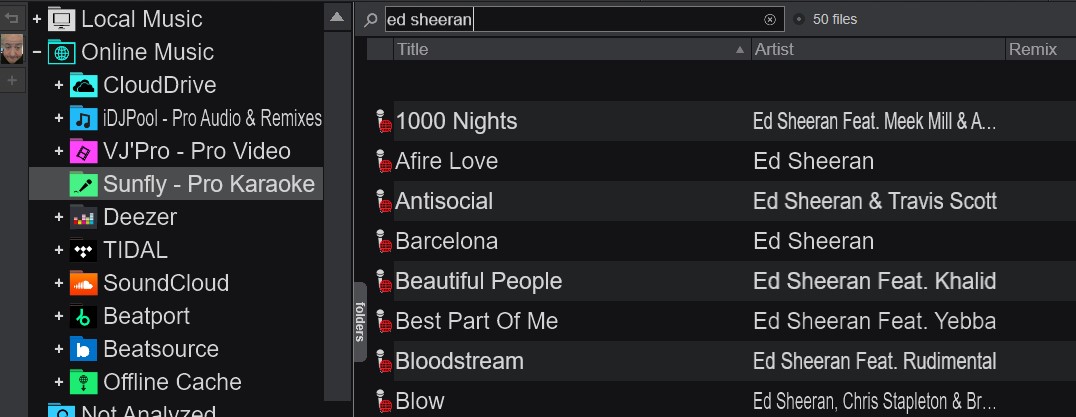This screenshot has width=1076, height=417.
Task: Select the iDJPool music note icon
Action: [84, 119]
